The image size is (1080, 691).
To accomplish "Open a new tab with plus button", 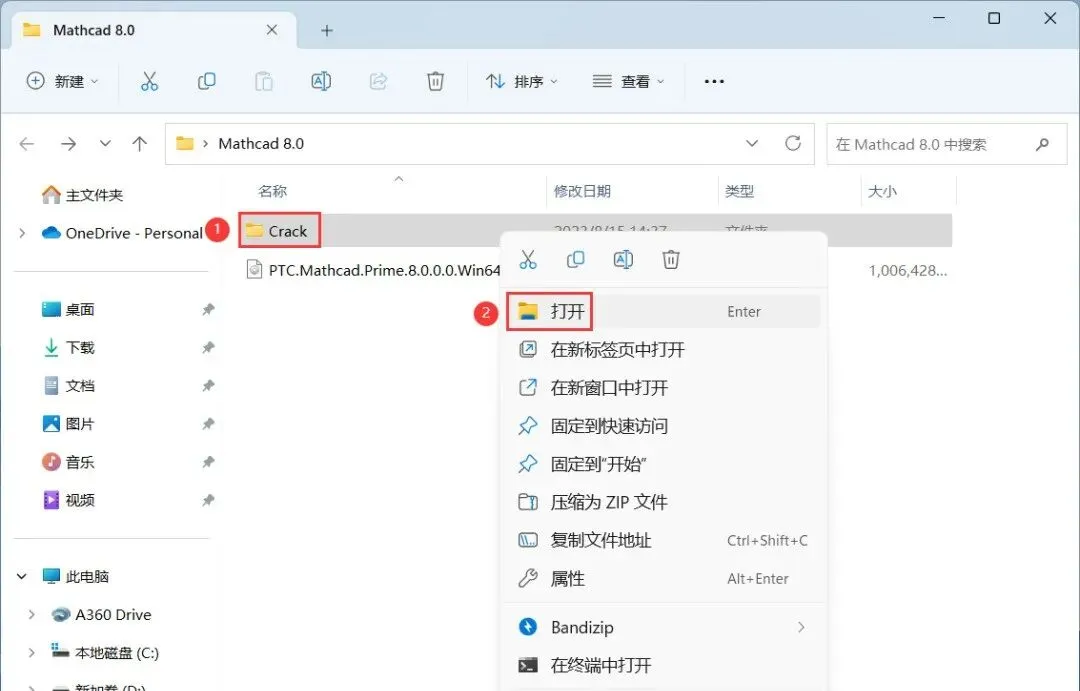I will pos(327,30).
